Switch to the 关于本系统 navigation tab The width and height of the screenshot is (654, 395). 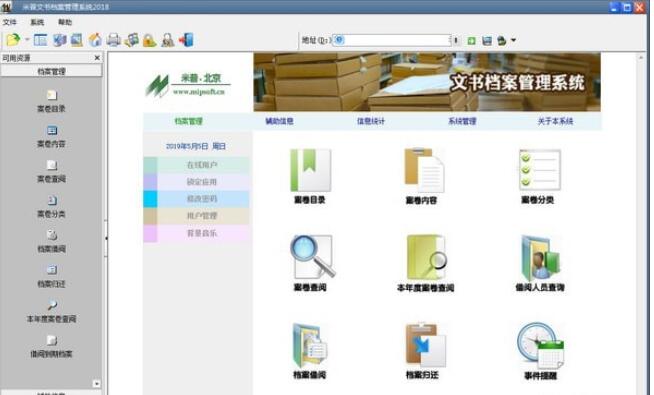pos(555,121)
